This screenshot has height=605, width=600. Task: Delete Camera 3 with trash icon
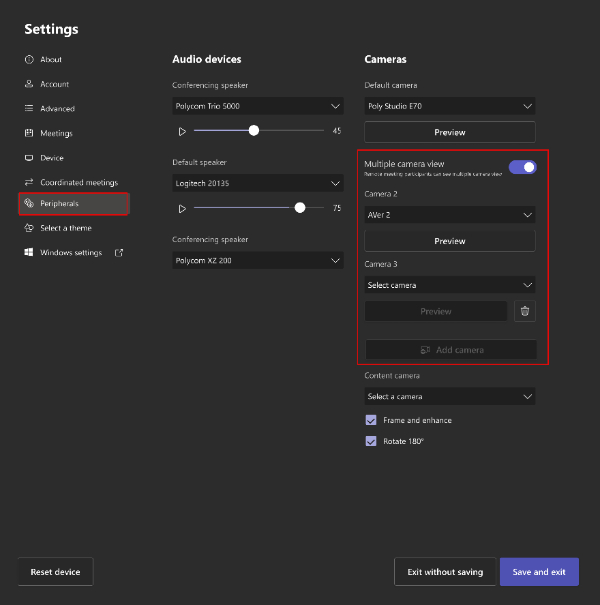click(526, 311)
